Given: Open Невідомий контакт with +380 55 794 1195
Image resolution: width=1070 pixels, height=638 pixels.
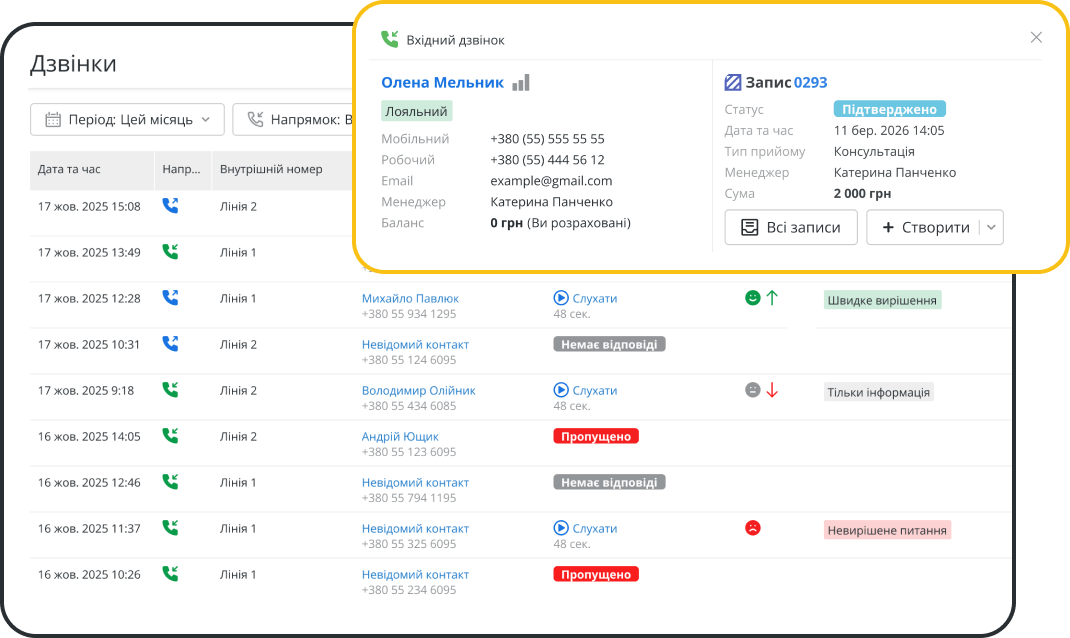Looking at the screenshot, I should (x=415, y=482).
